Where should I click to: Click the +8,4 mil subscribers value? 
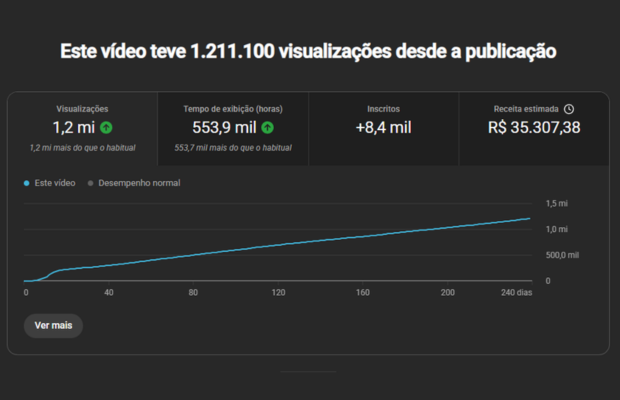click(383, 127)
